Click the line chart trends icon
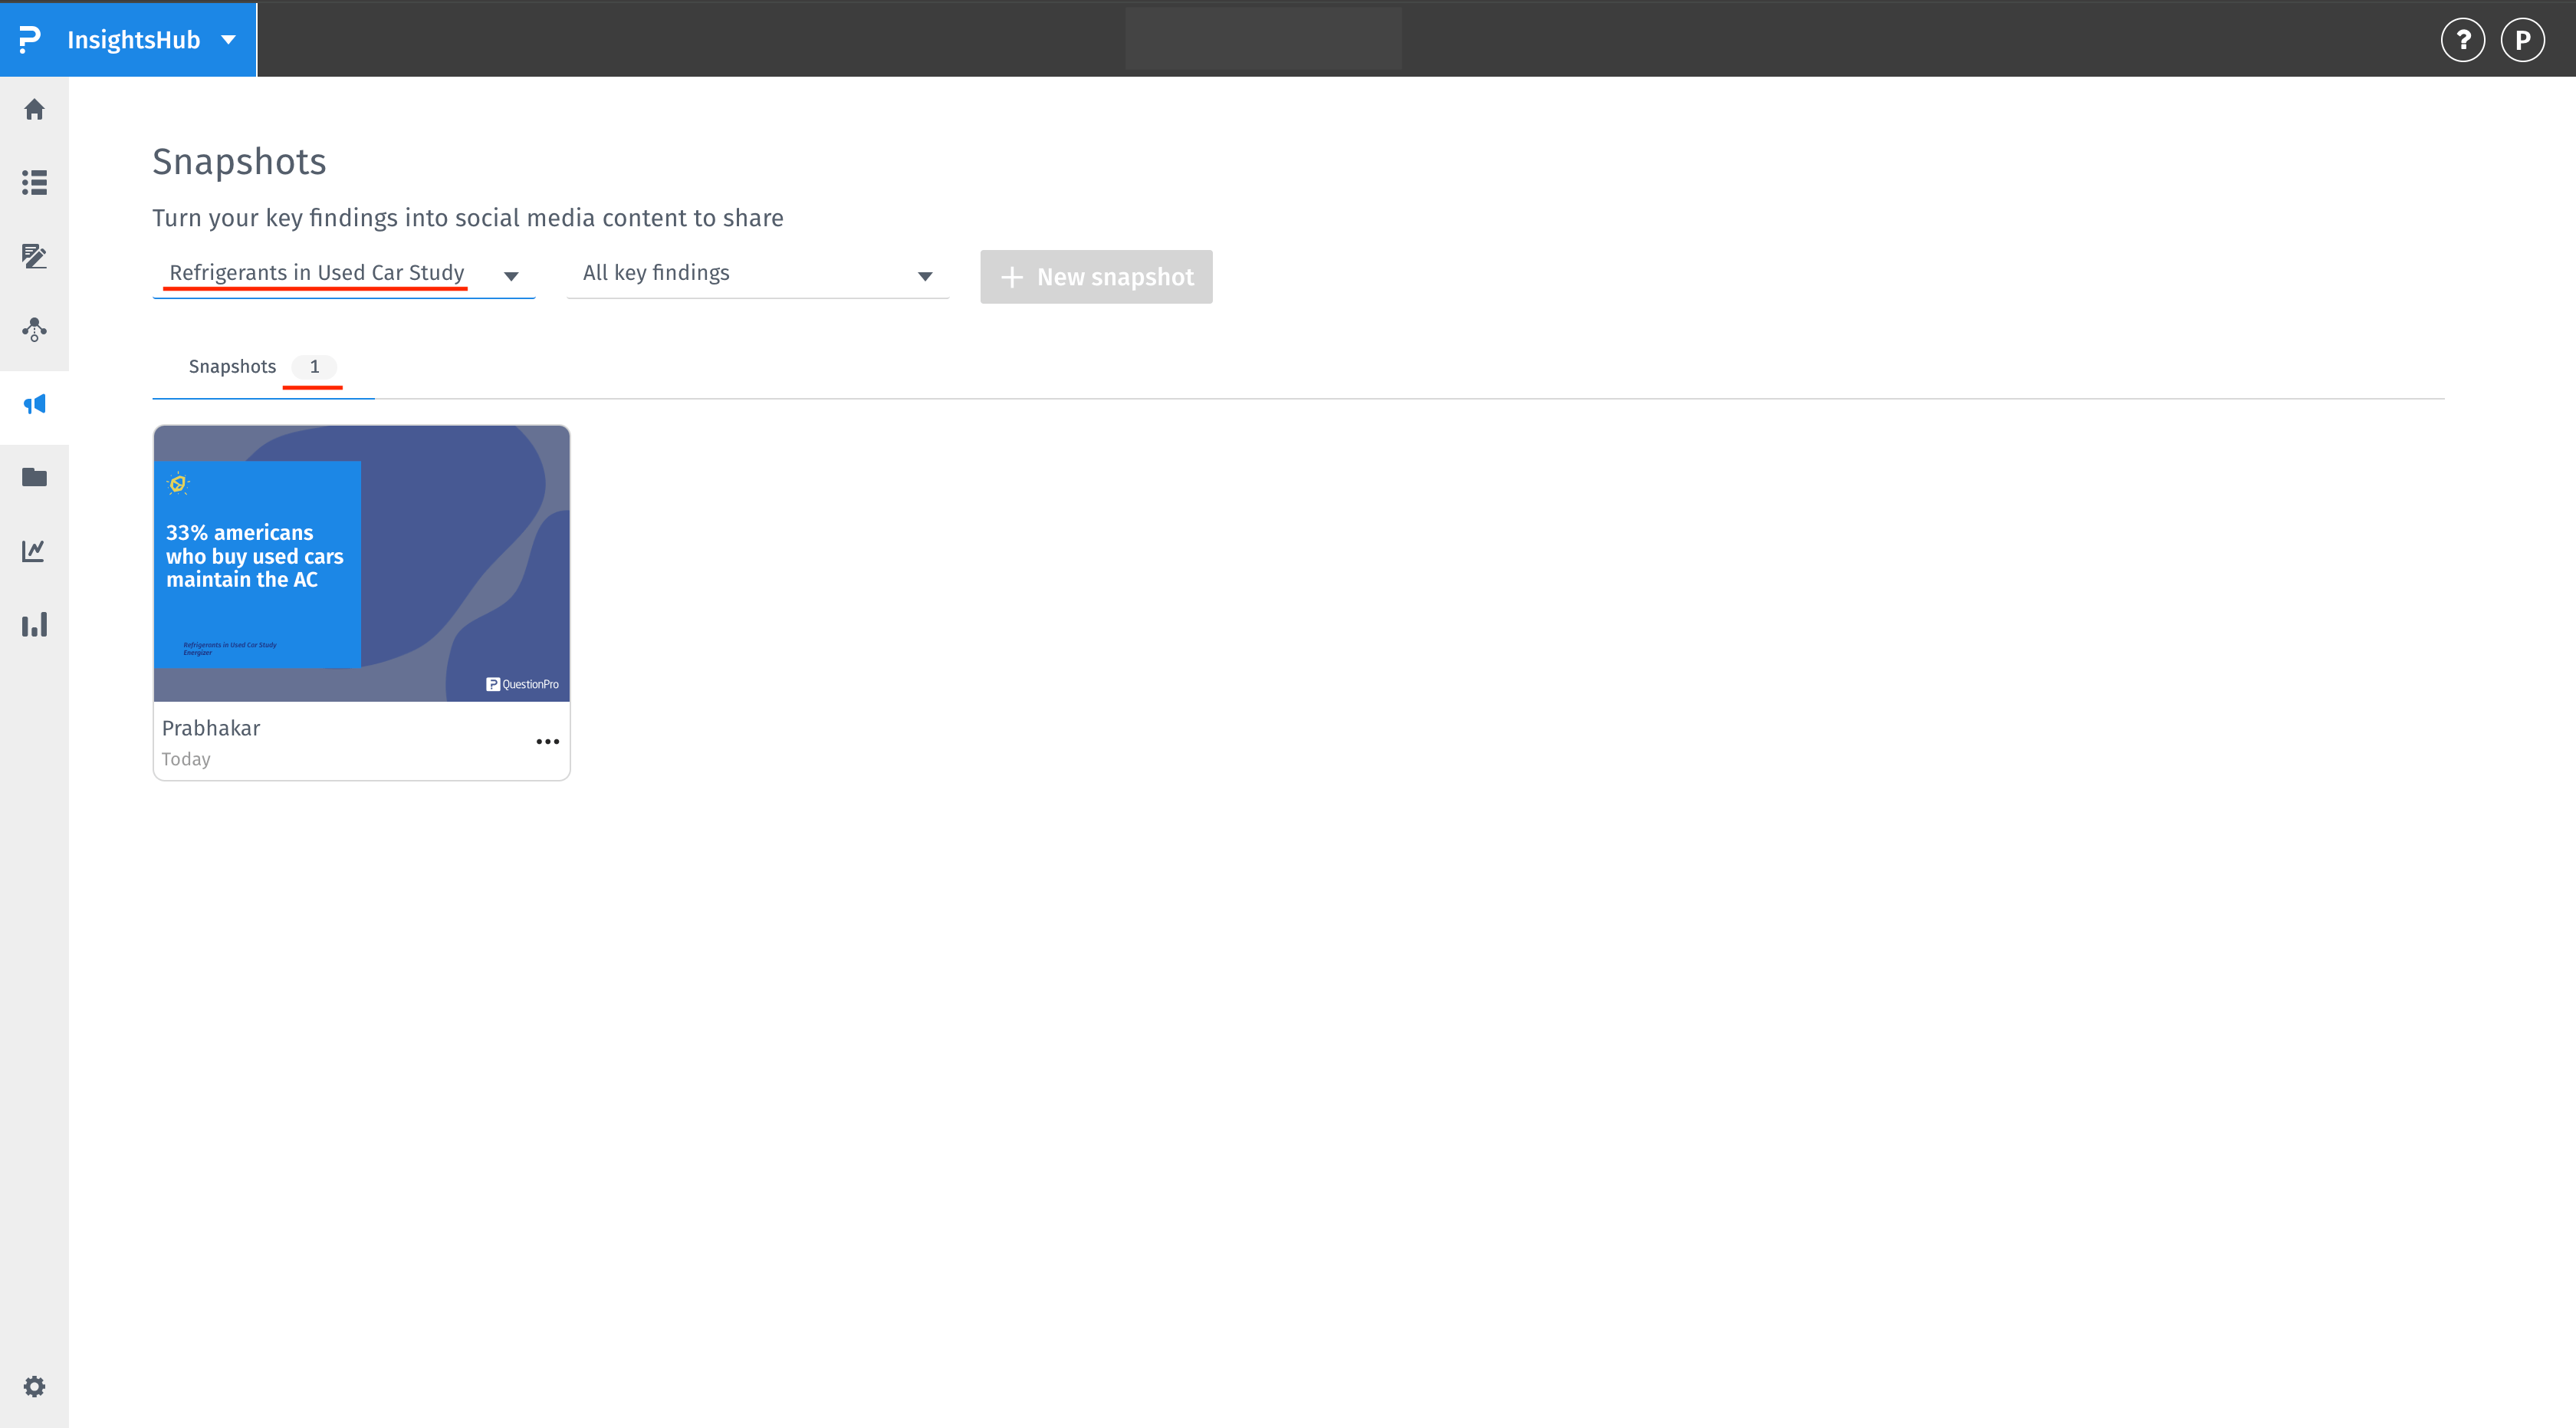This screenshot has width=2576, height=1428. pos(35,550)
